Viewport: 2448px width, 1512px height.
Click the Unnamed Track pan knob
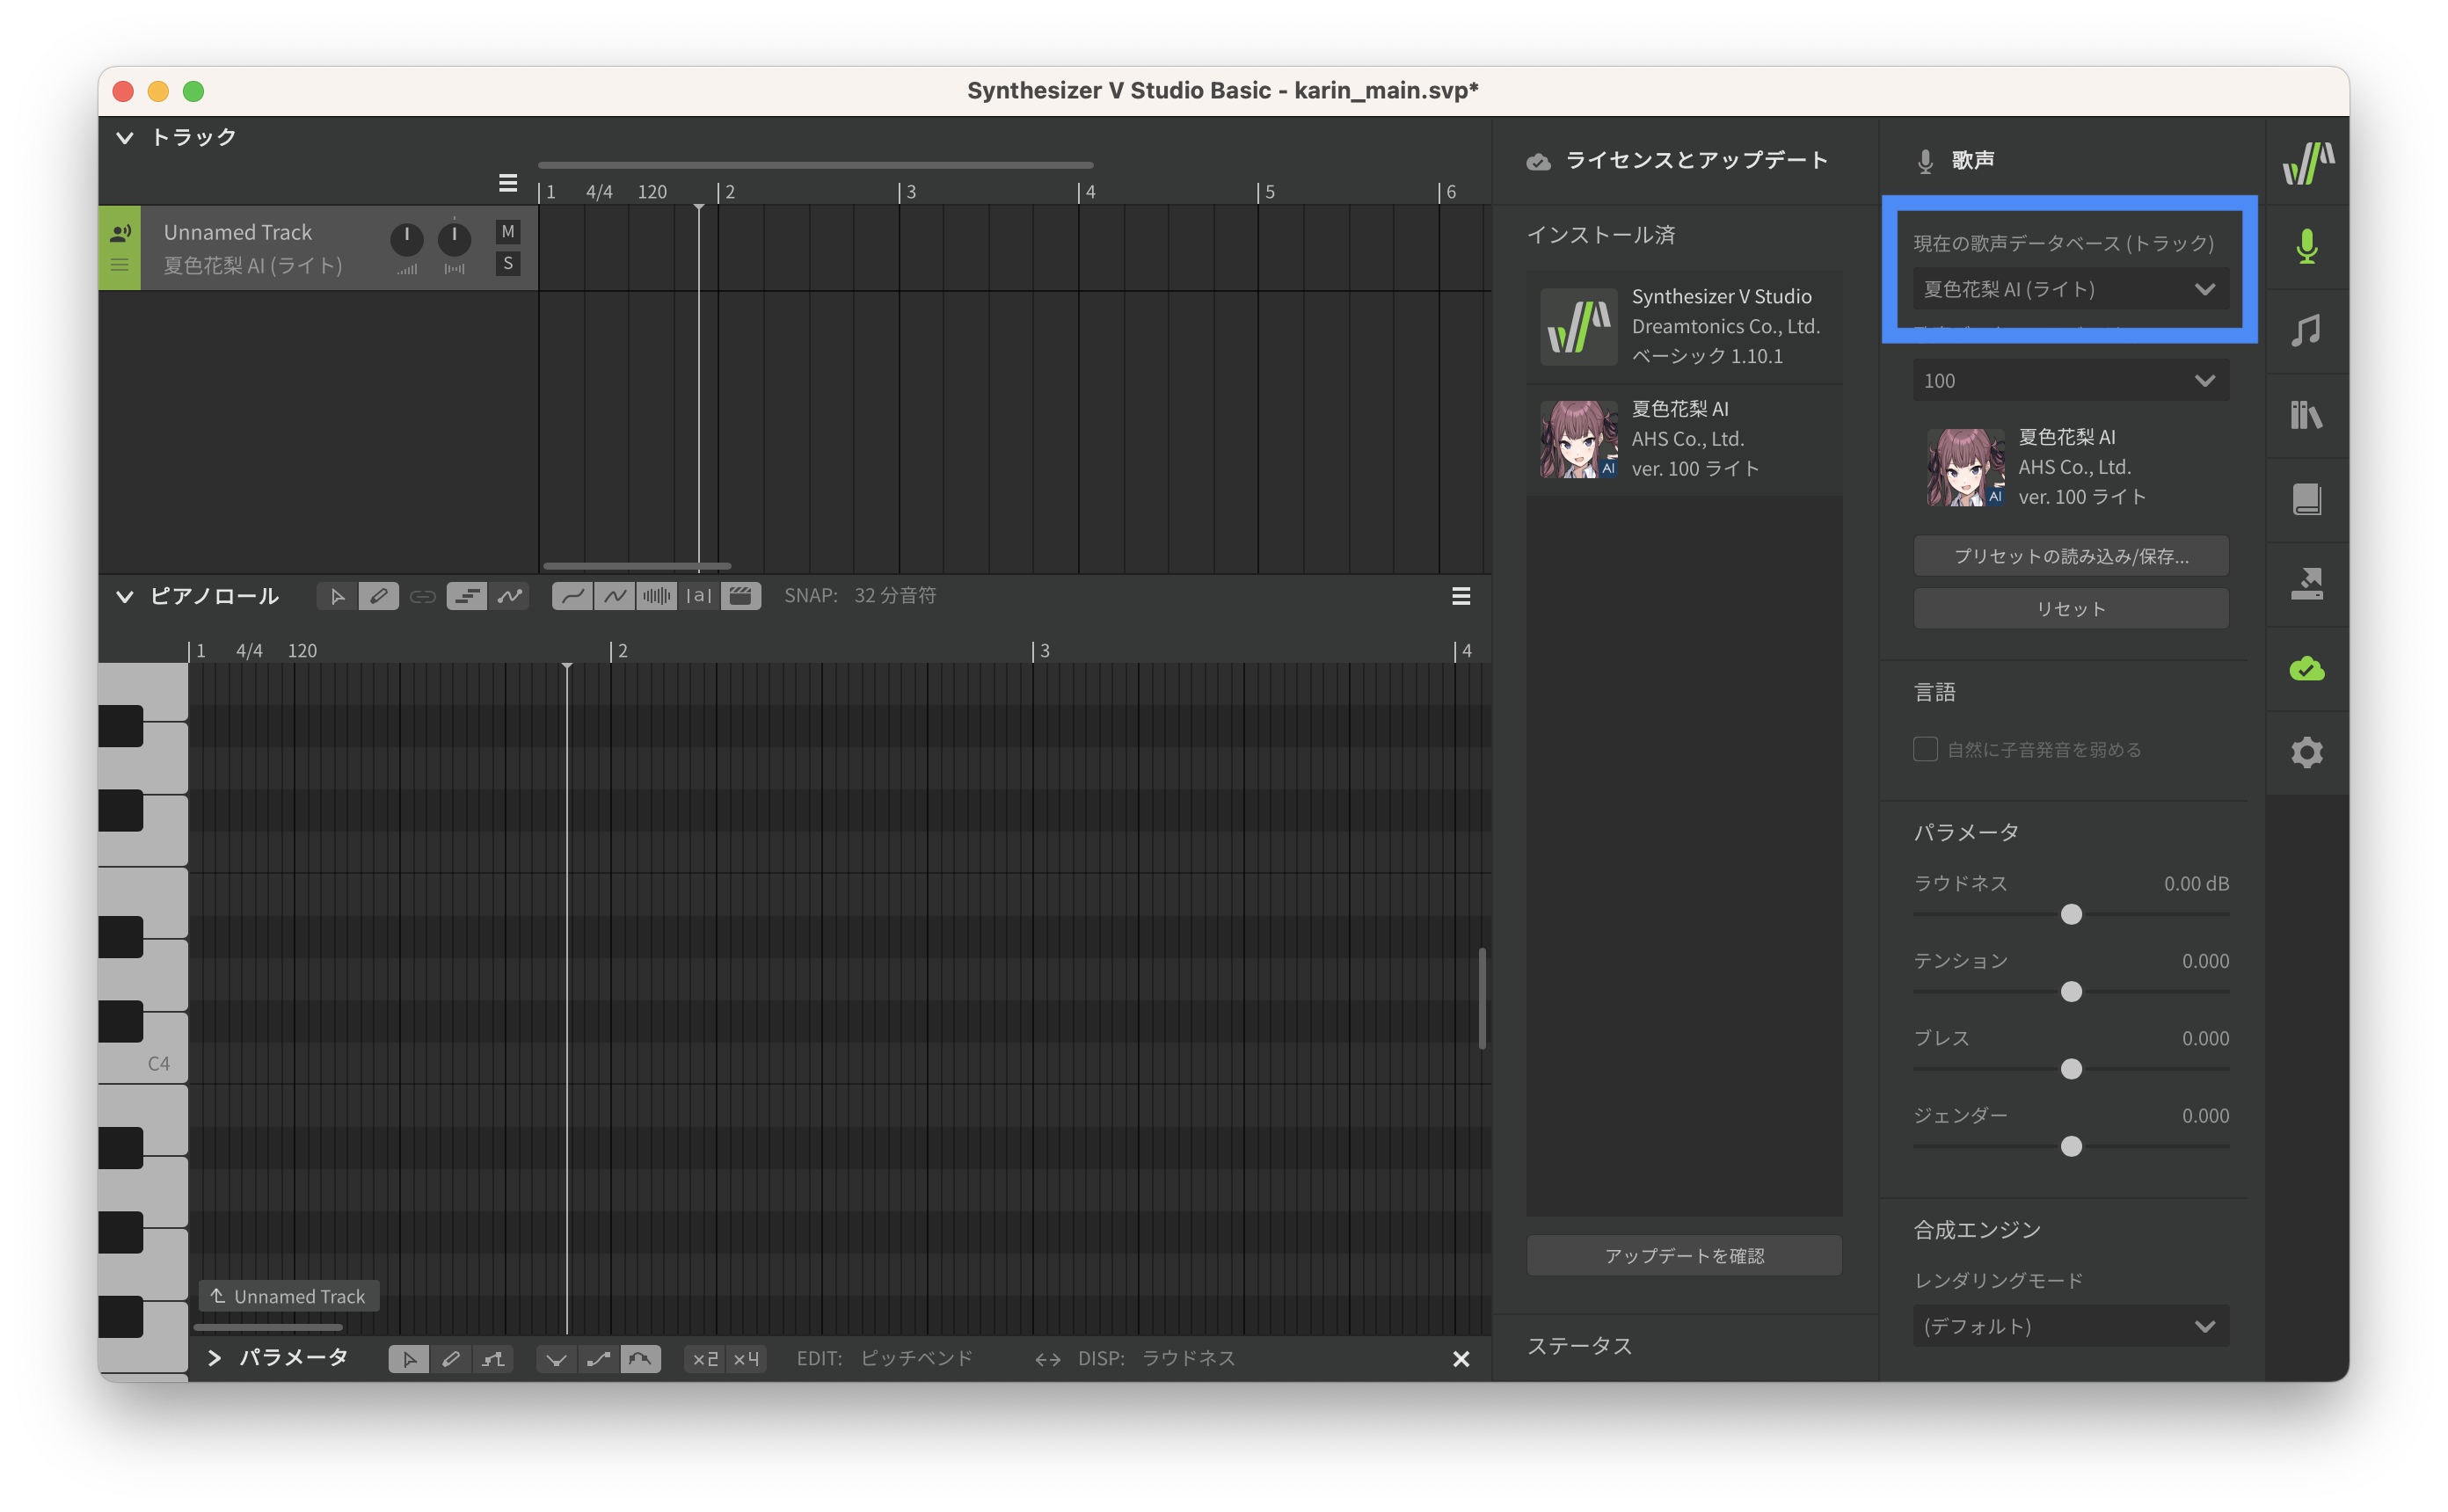(x=454, y=239)
